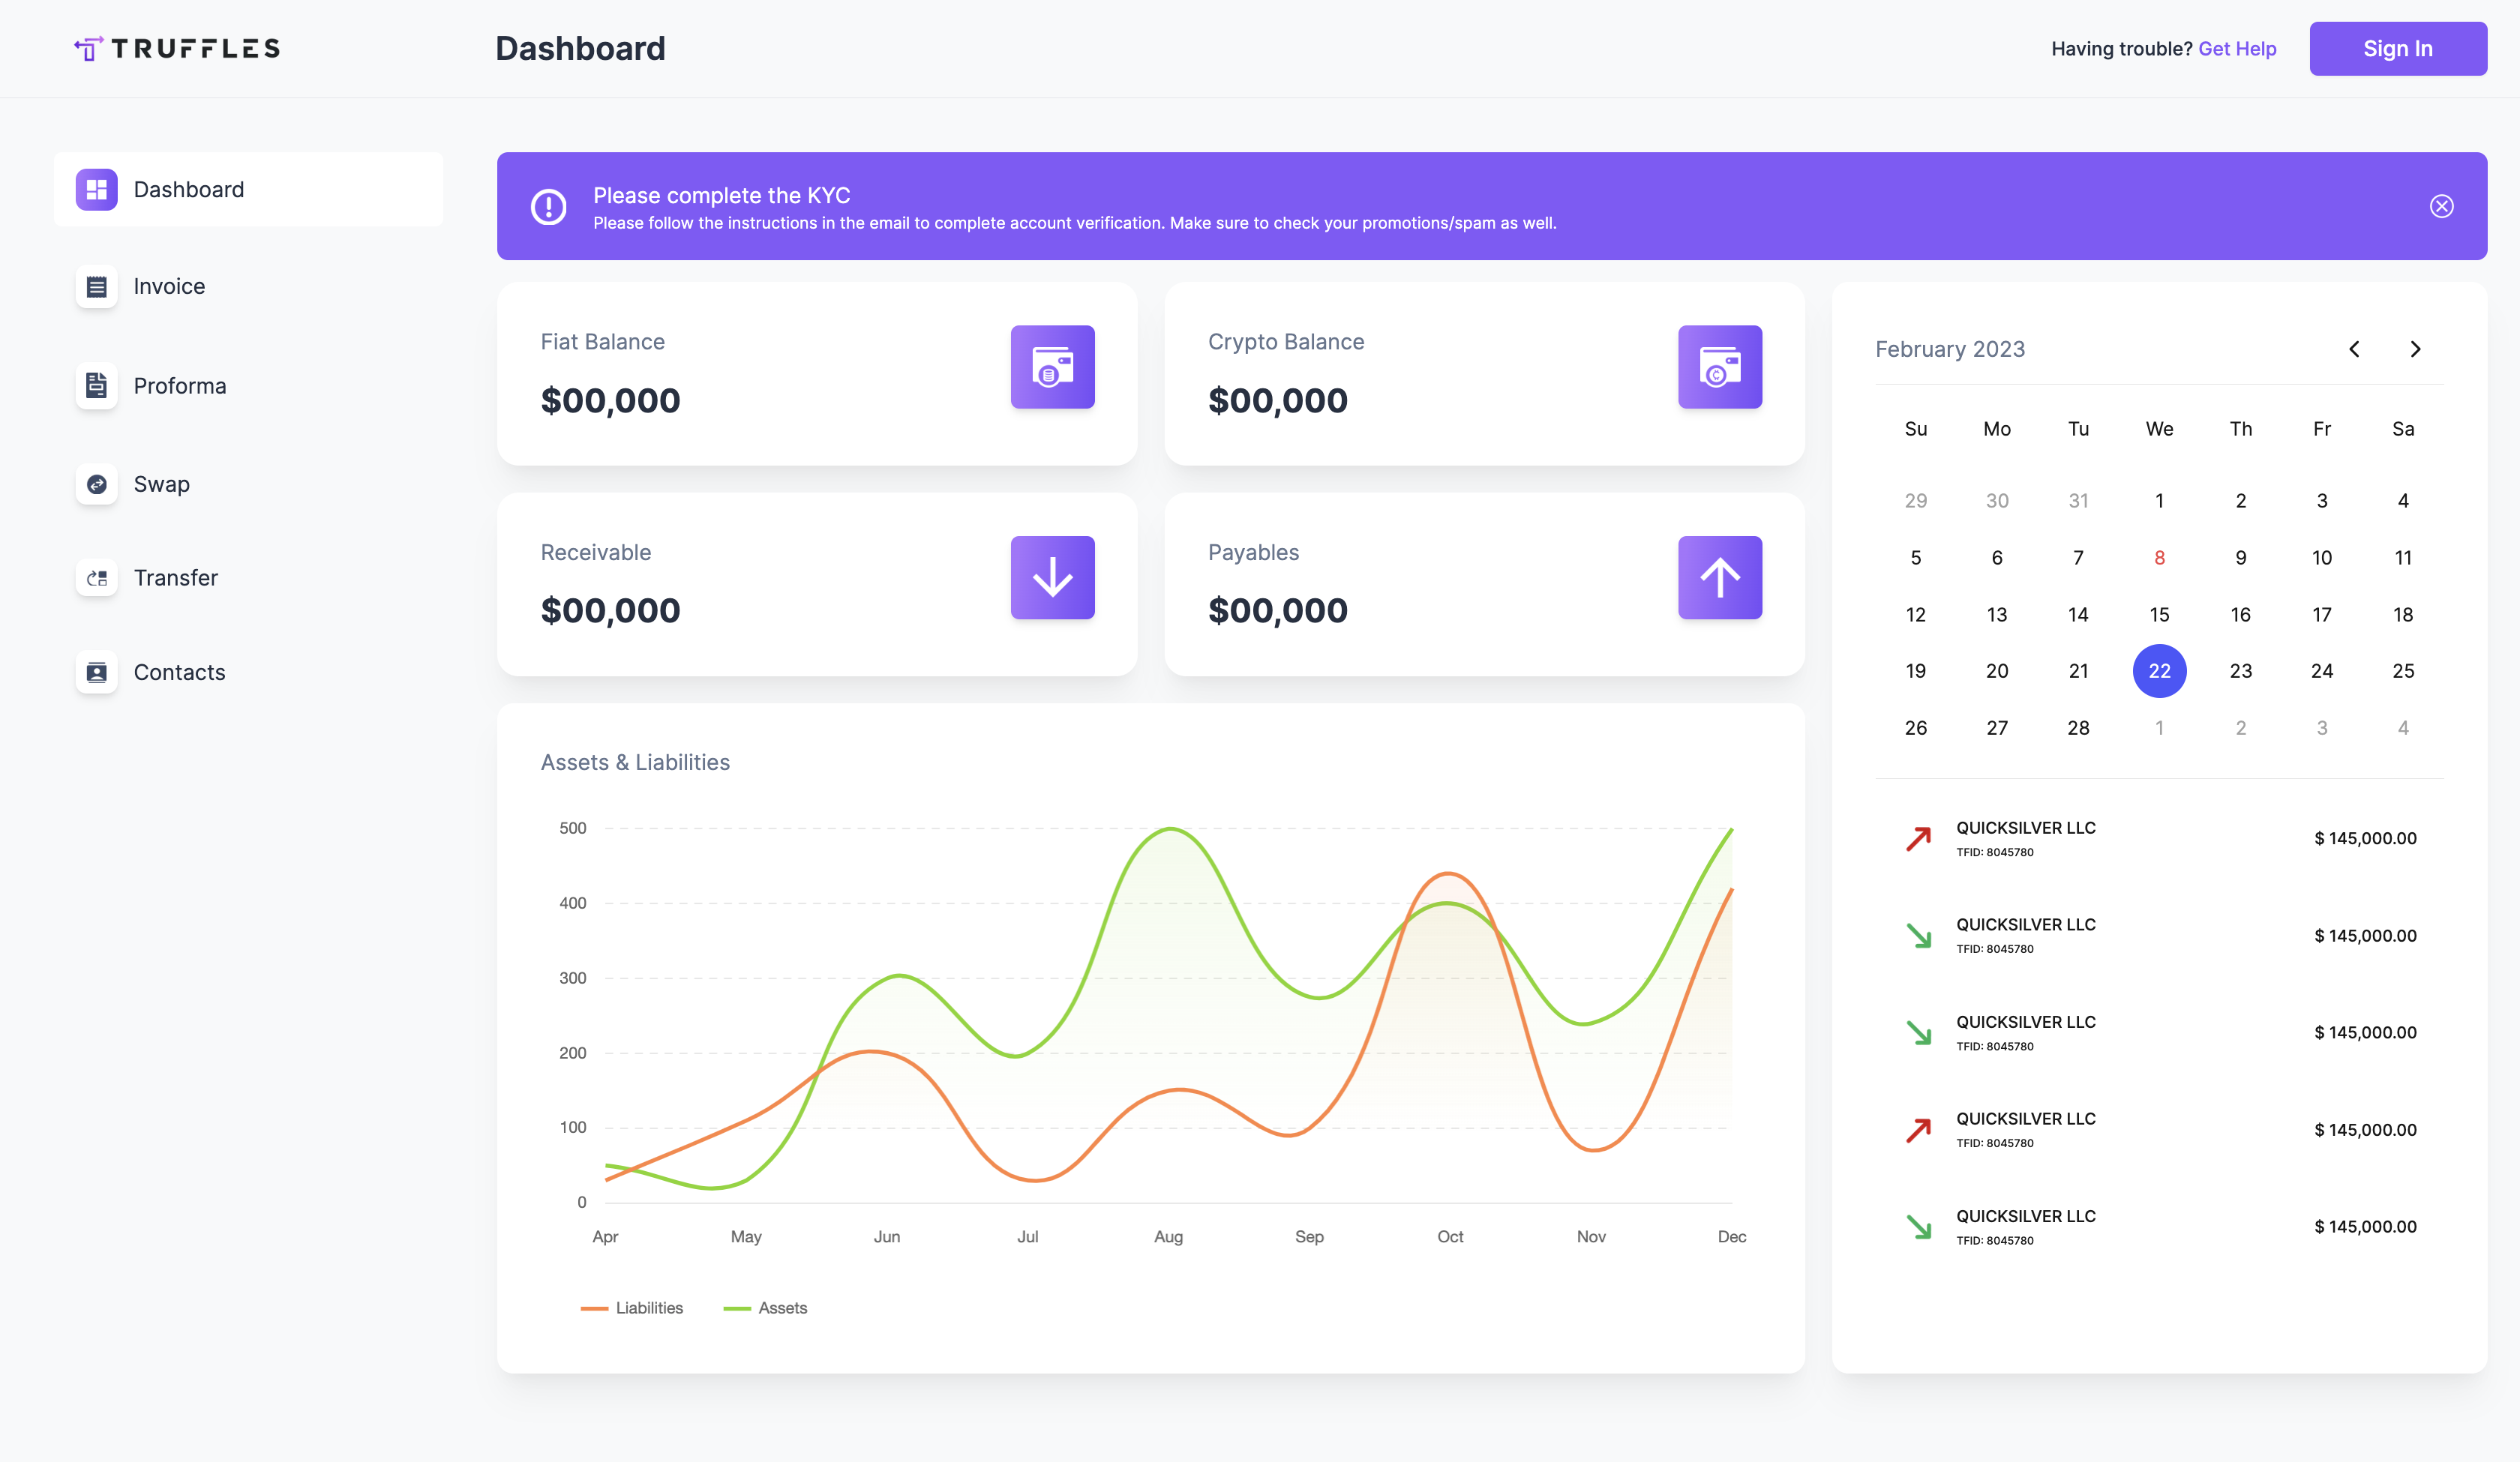Go to previous month in calendar

point(2354,349)
